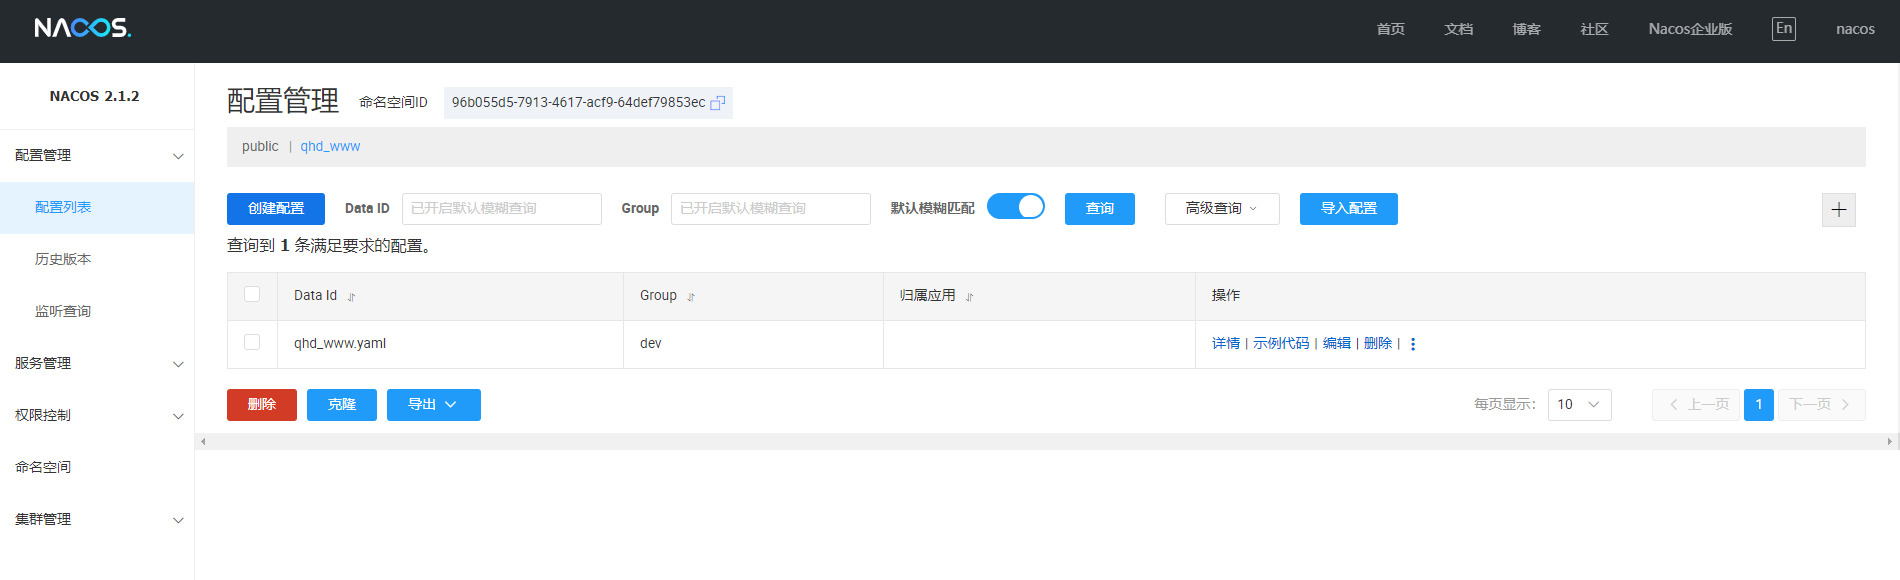Sort by 归属应用 column icon
Image resolution: width=1900 pixels, height=580 pixels.
click(969, 297)
